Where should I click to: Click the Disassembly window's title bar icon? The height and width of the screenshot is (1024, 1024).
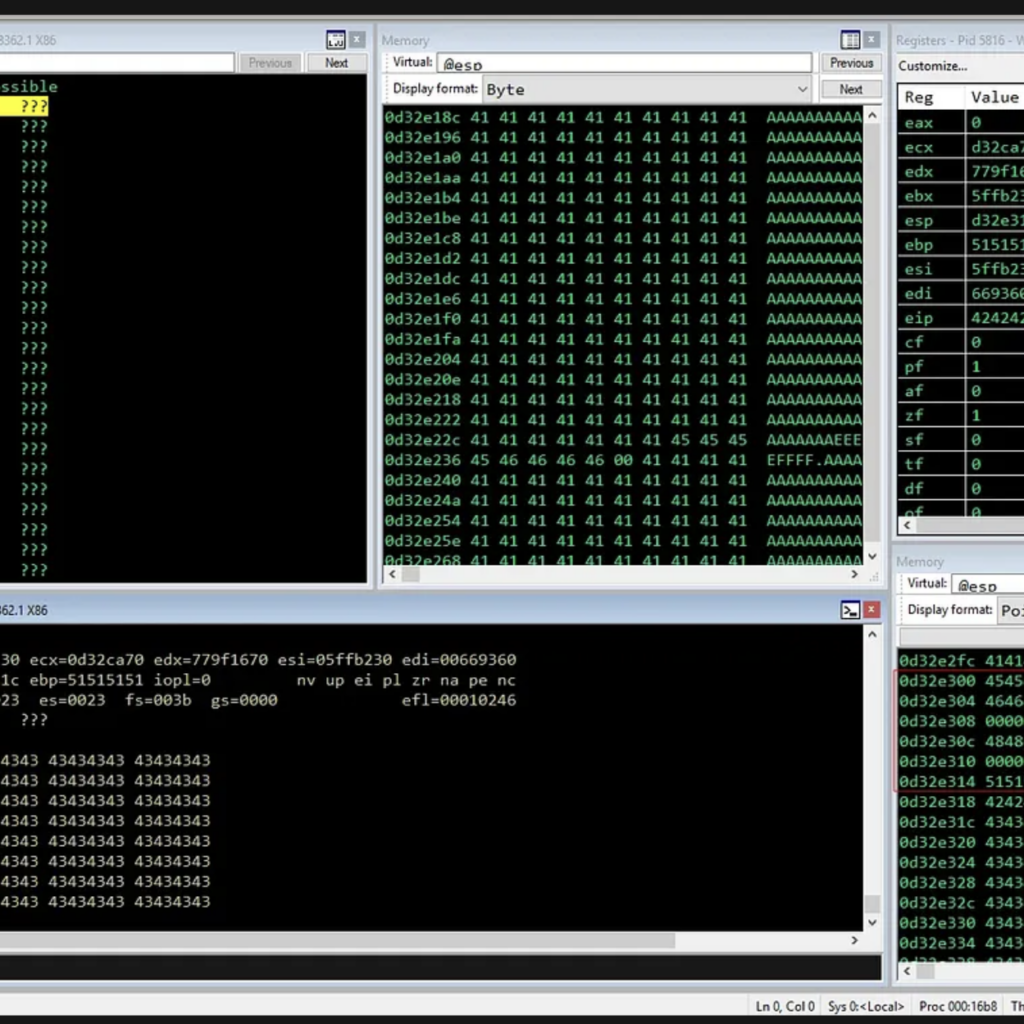point(336,40)
